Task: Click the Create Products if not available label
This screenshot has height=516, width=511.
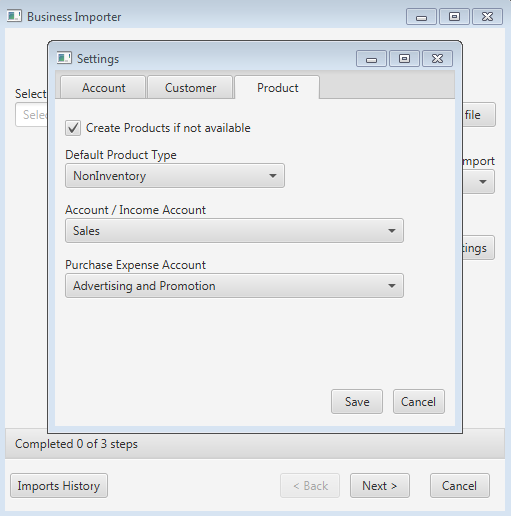Action: 168,128
